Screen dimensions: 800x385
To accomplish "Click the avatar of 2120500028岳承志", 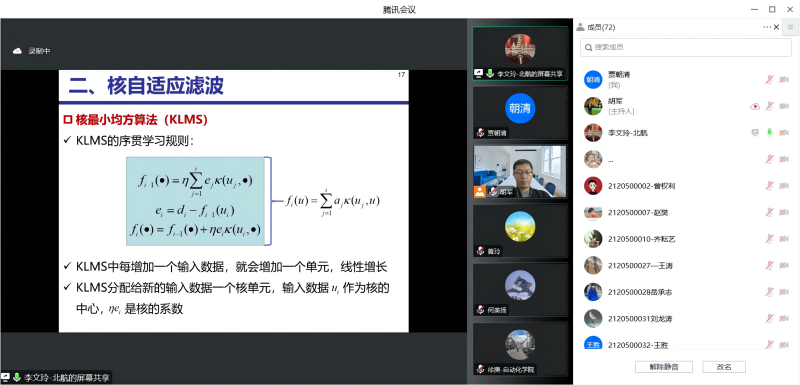I will click(x=593, y=292).
